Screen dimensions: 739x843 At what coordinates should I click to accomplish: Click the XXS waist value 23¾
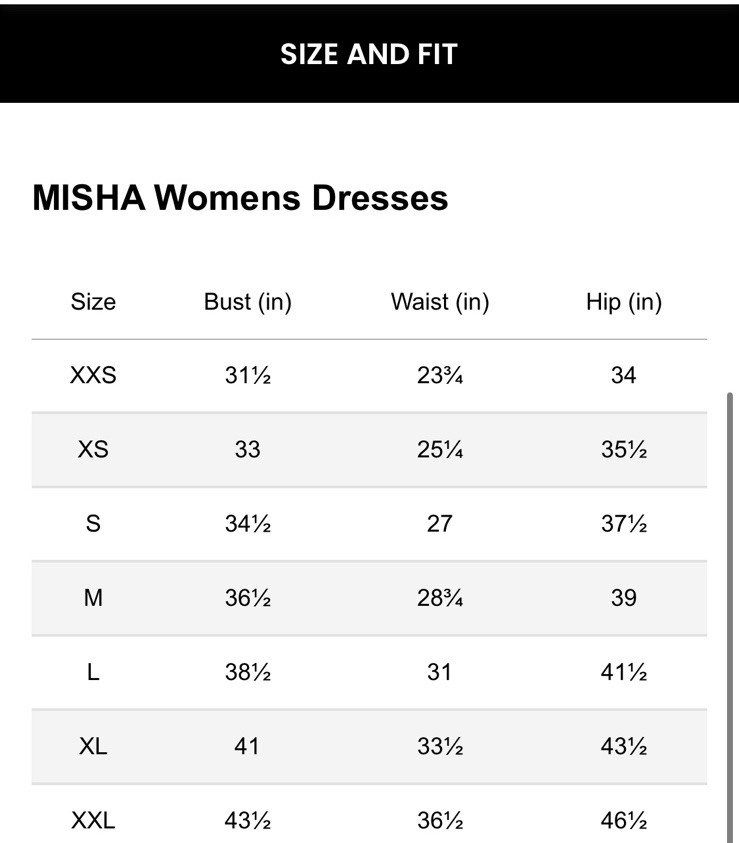(x=440, y=375)
